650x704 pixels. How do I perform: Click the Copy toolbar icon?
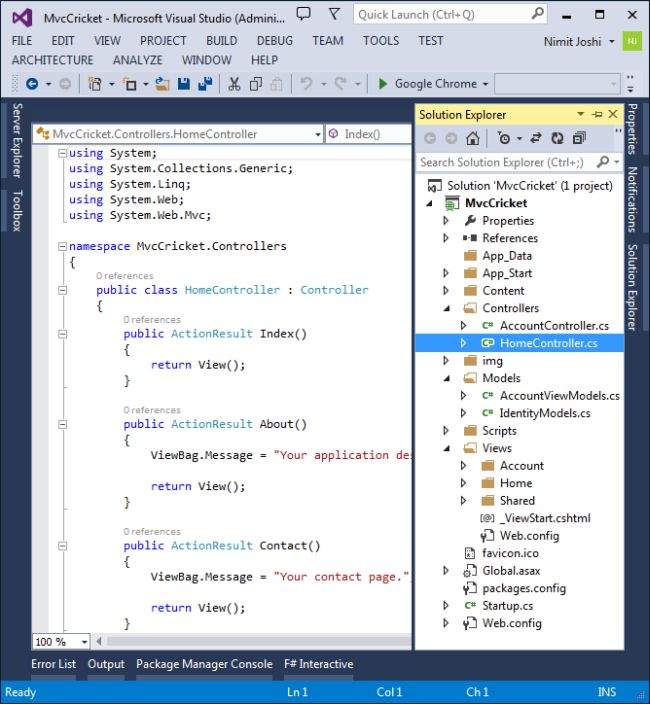[x=255, y=84]
